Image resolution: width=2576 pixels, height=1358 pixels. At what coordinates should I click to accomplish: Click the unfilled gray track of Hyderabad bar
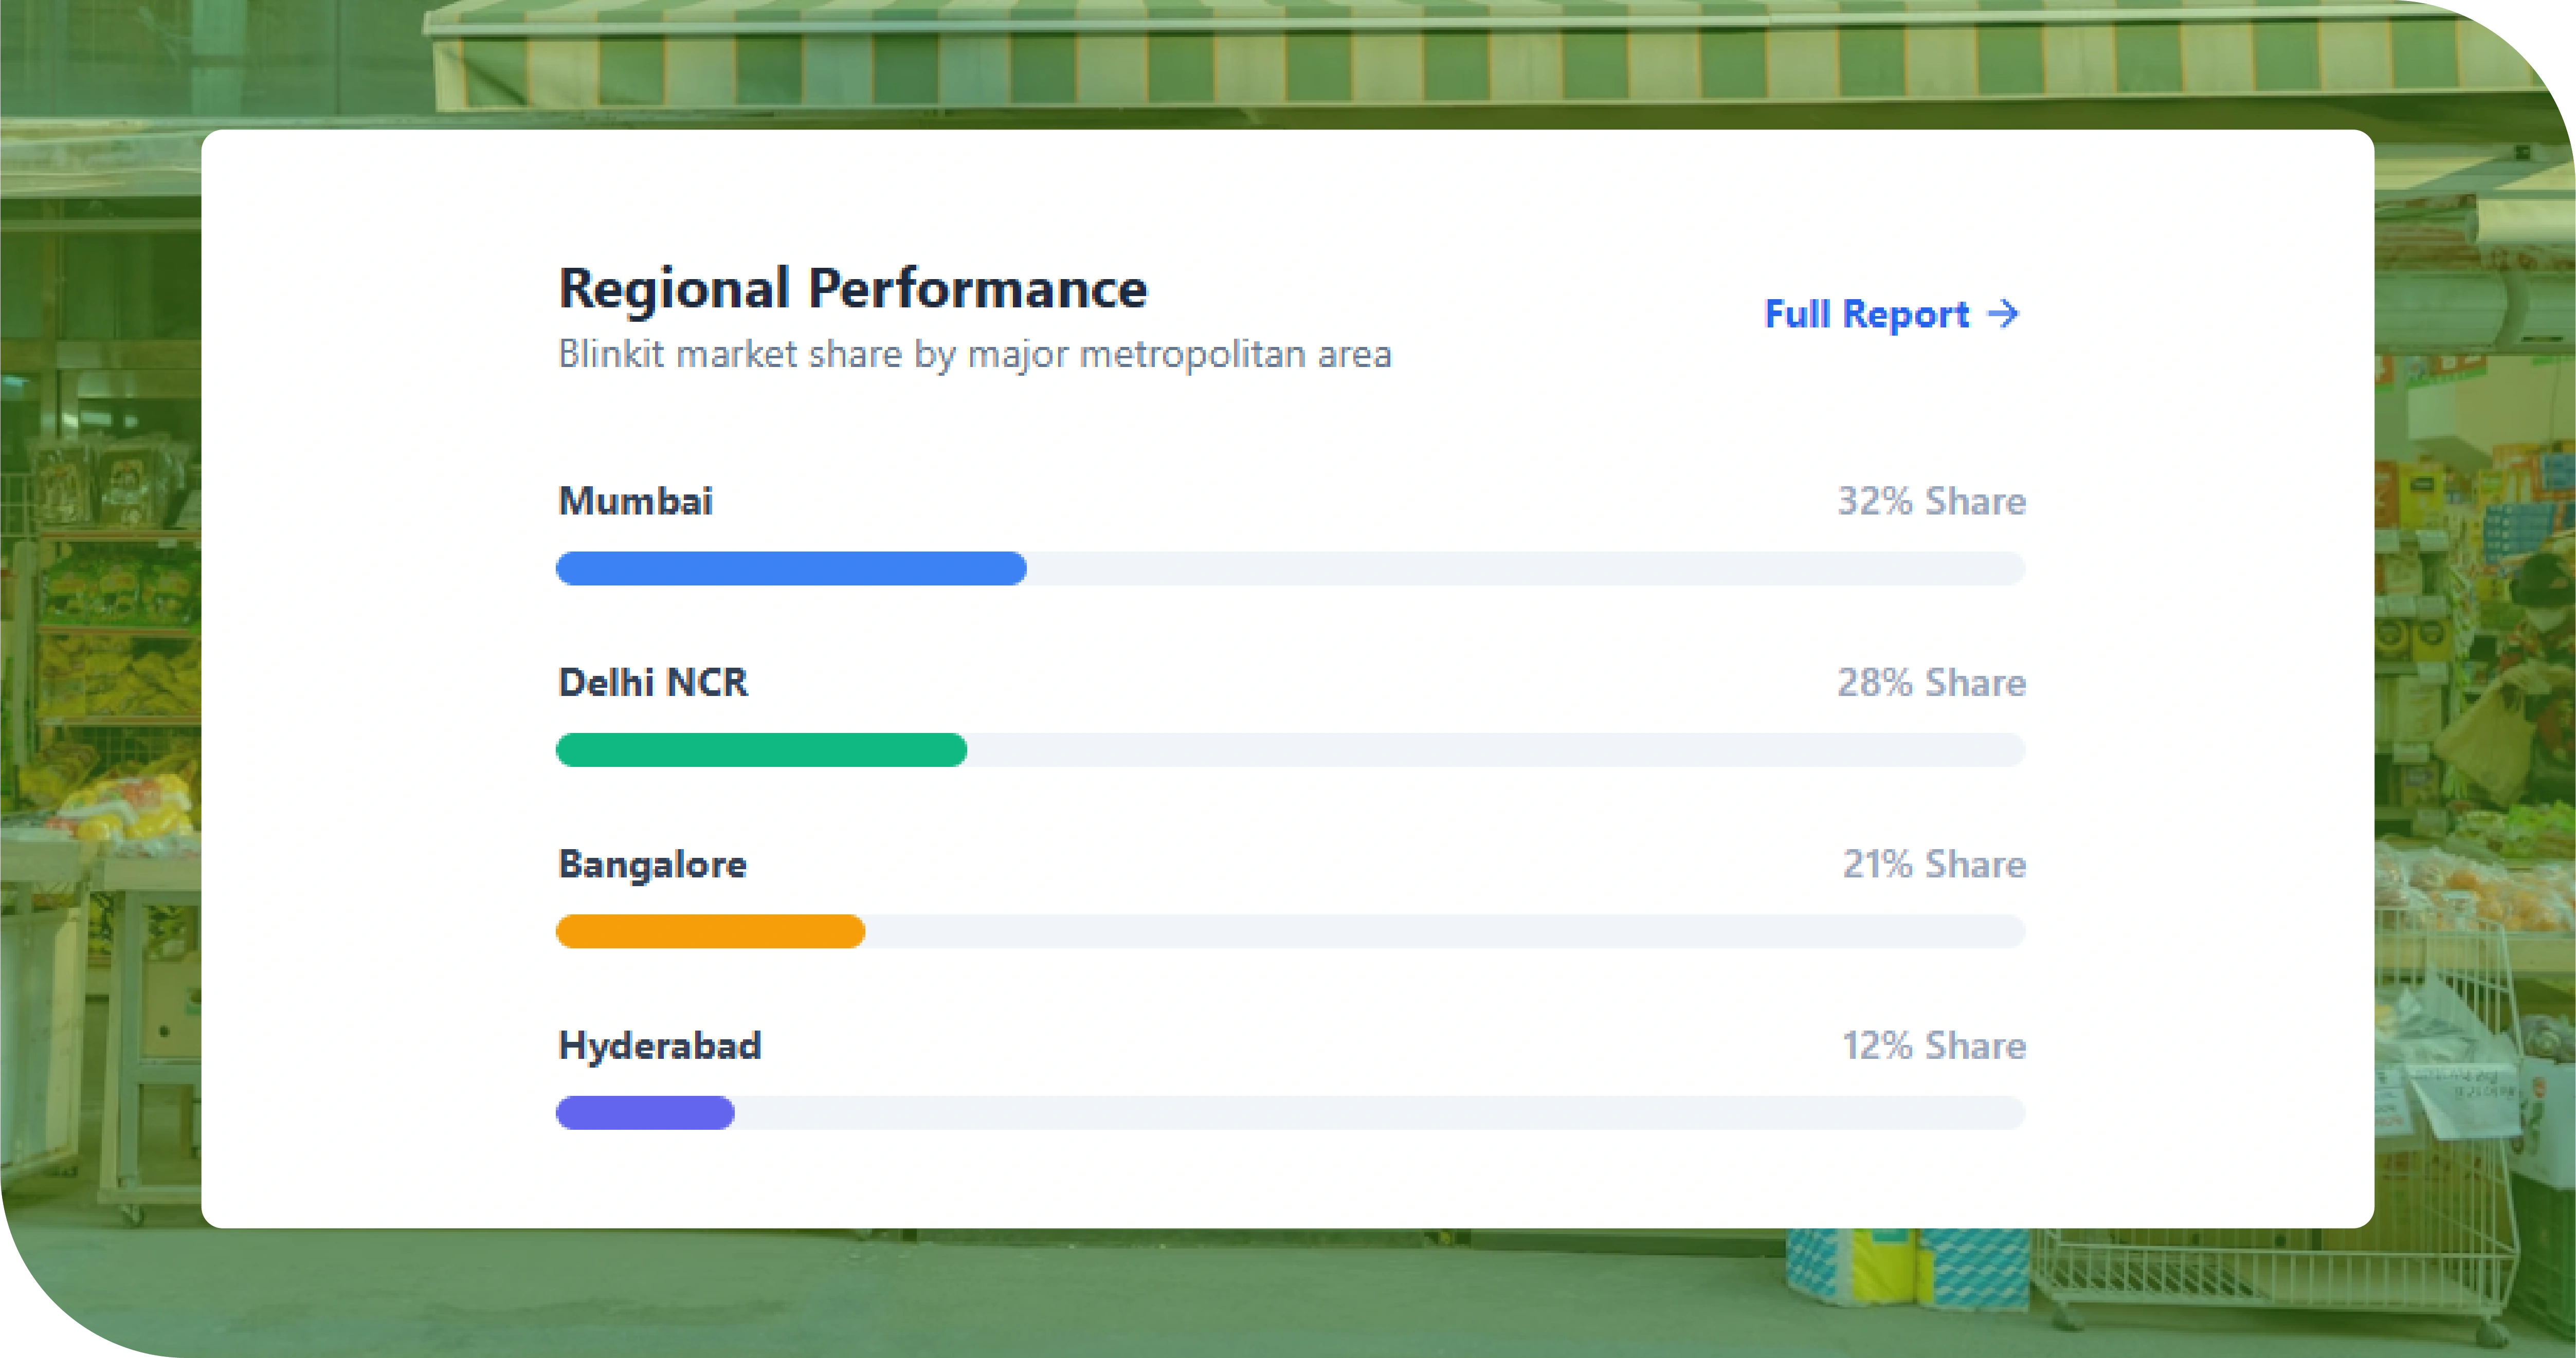coord(1380,1113)
